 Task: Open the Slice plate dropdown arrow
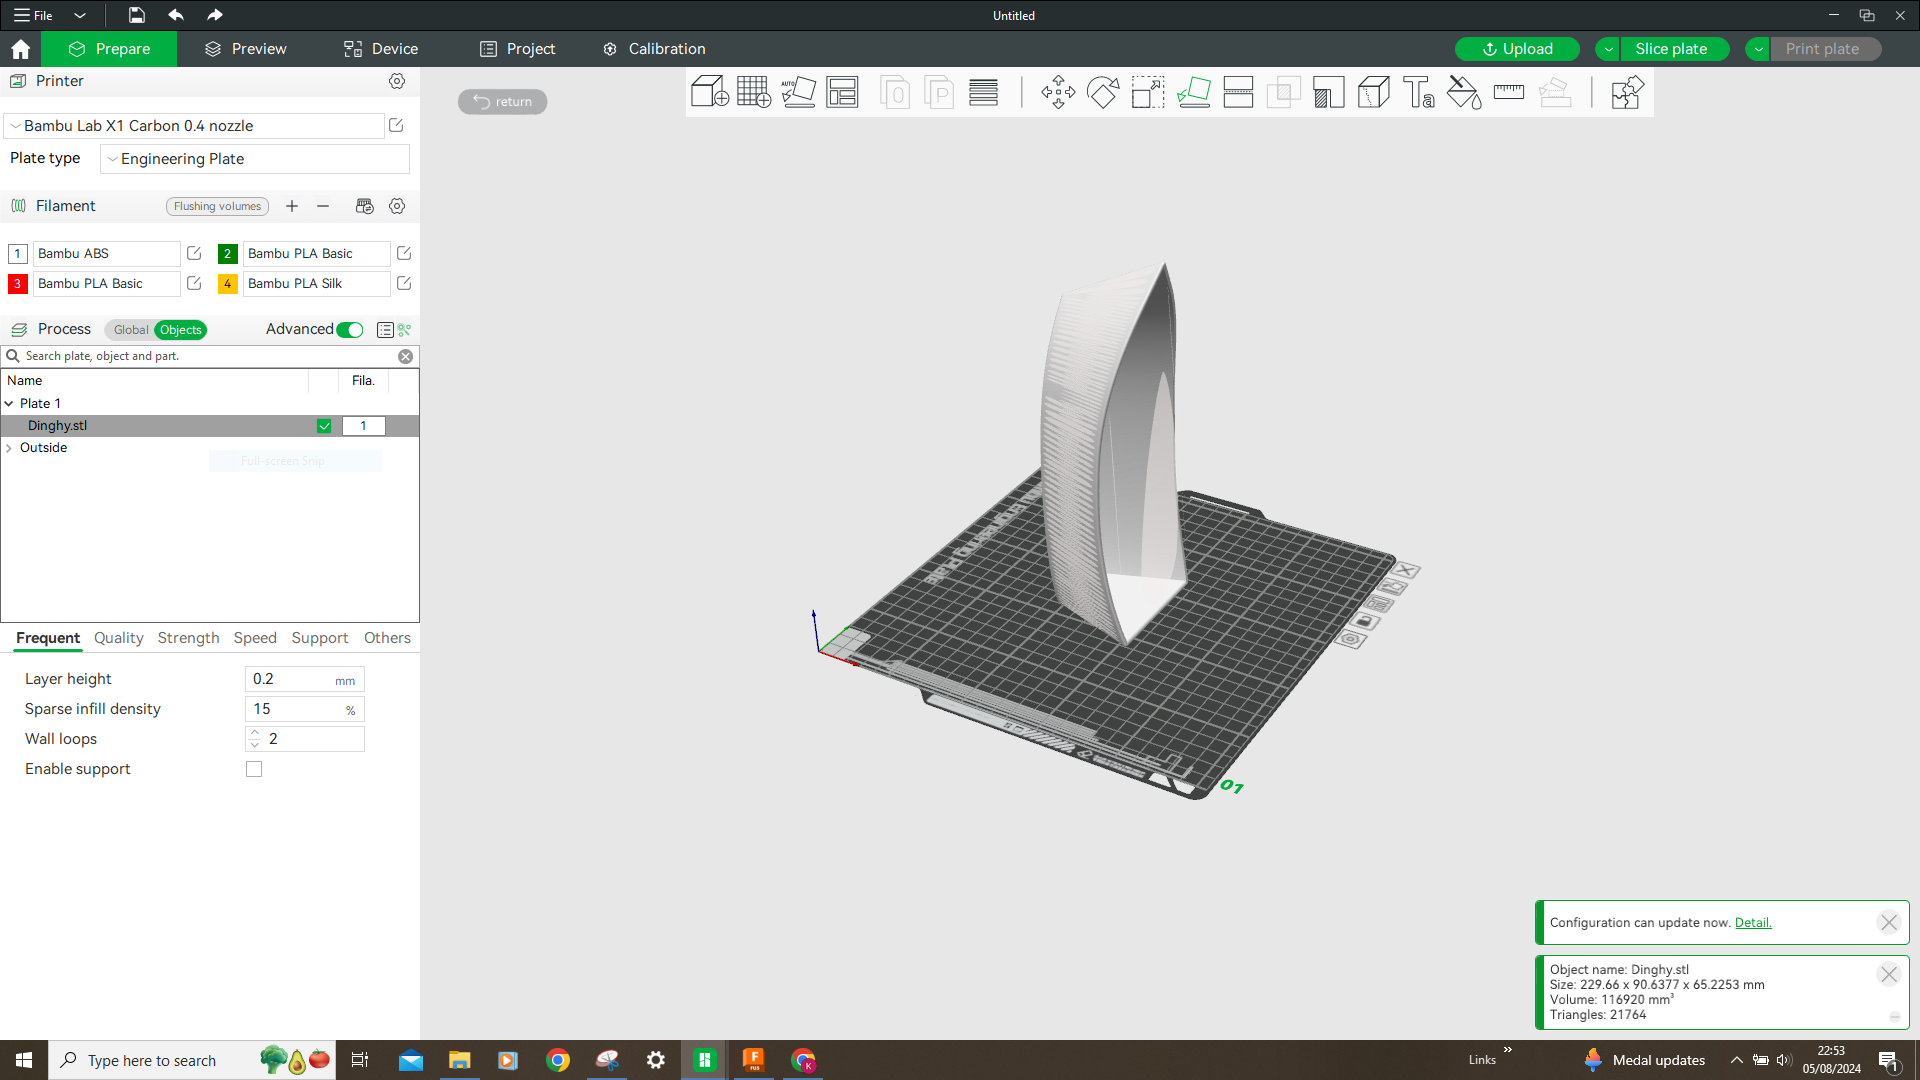point(1609,49)
